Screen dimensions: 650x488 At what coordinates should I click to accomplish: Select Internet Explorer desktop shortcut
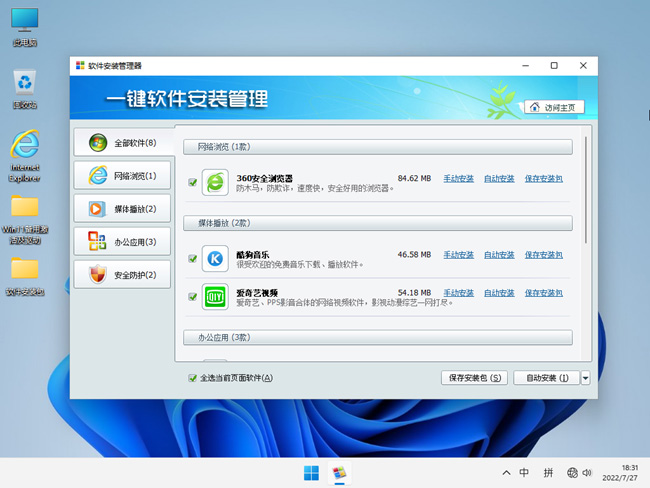click(x=25, y=155)
